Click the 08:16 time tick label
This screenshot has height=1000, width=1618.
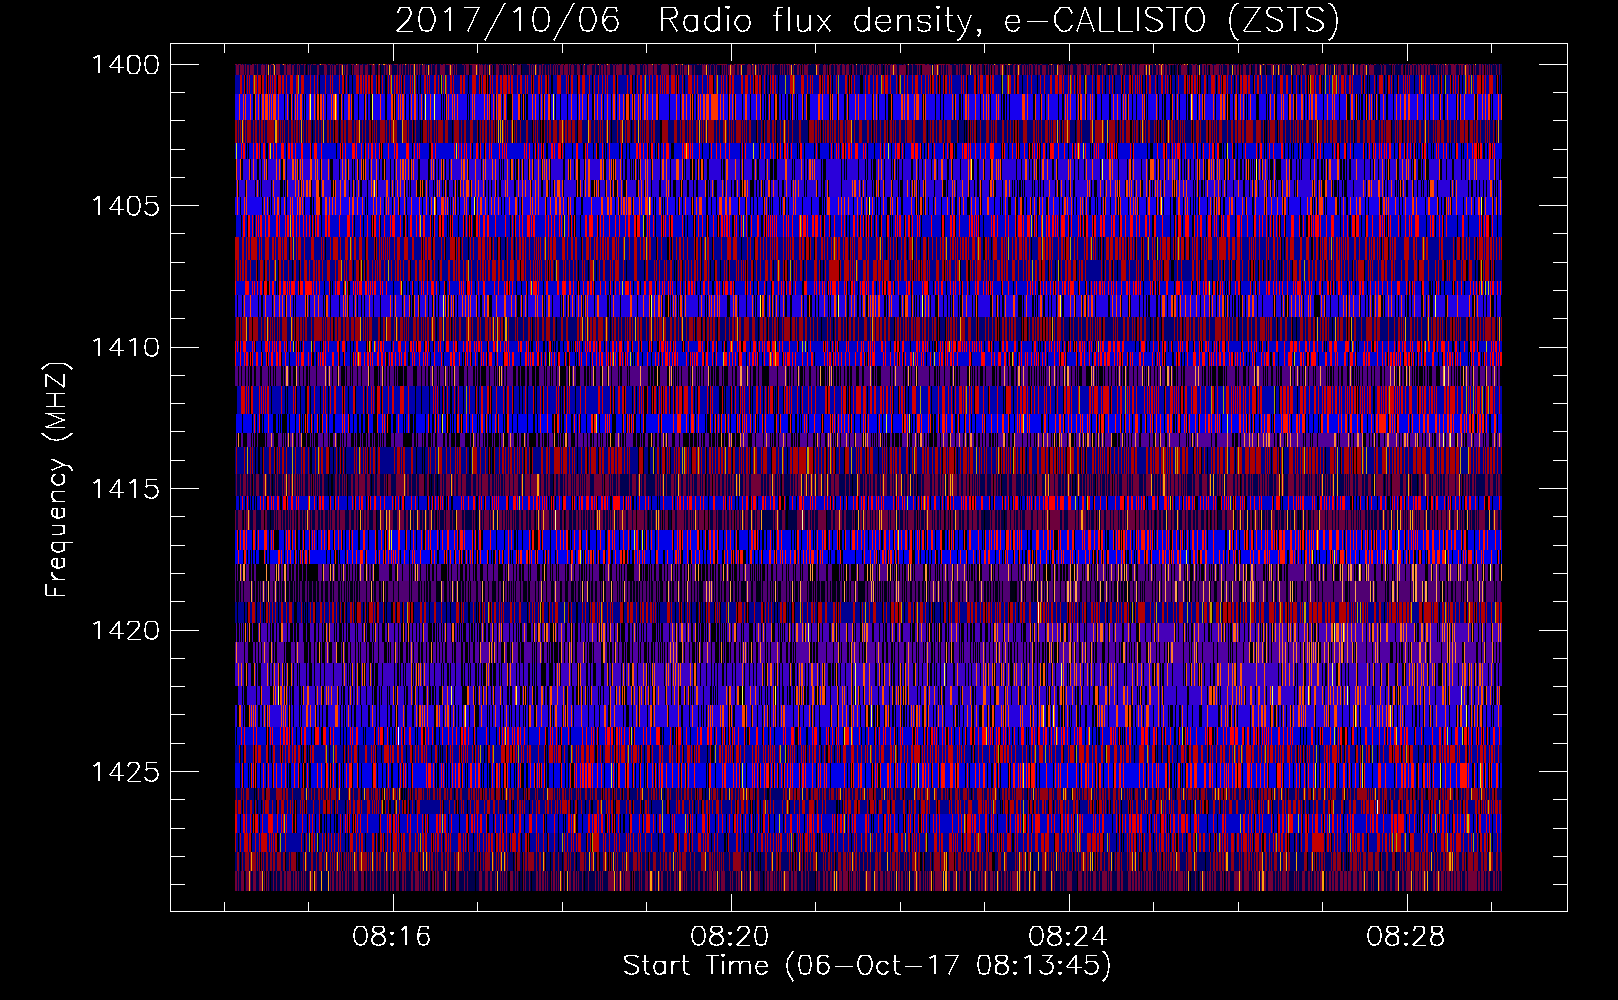(392, 937)
